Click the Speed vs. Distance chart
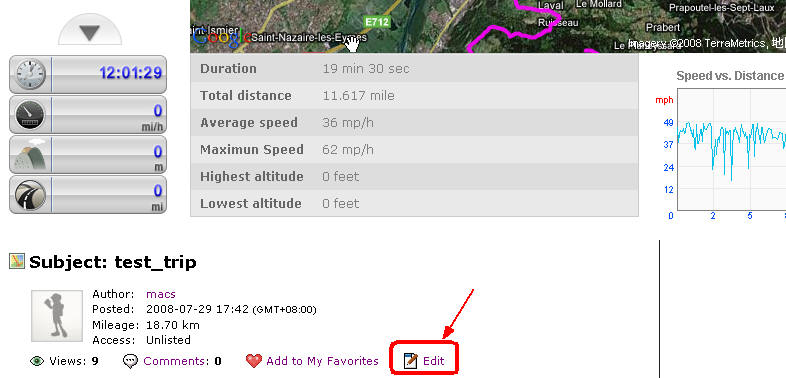786x378 pixels. (x=731, y=149)
